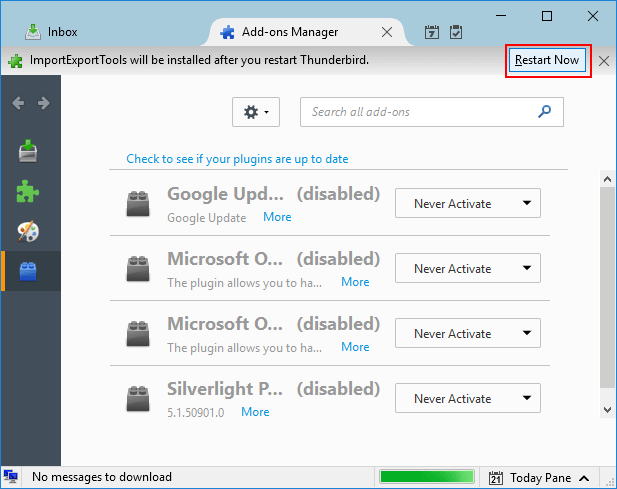Click the Google Update plugin brick icon
The height and width of the screenshot is (489, 617).
pos(138,203)
